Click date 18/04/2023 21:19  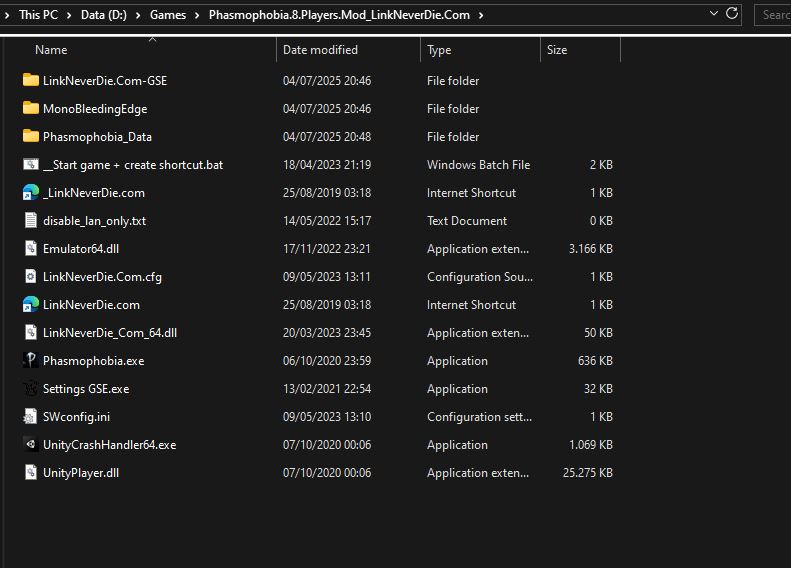pos(327,165)
